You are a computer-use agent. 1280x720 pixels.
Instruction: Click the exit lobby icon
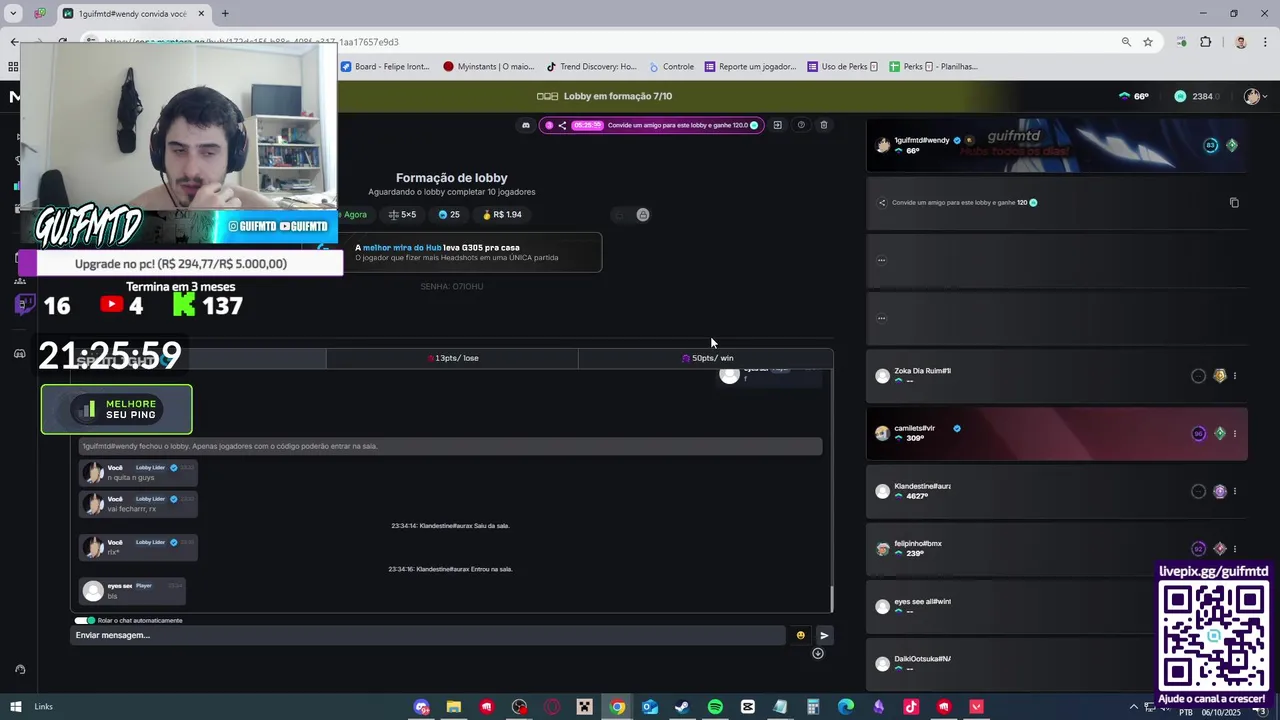click(x=777, y=125)
